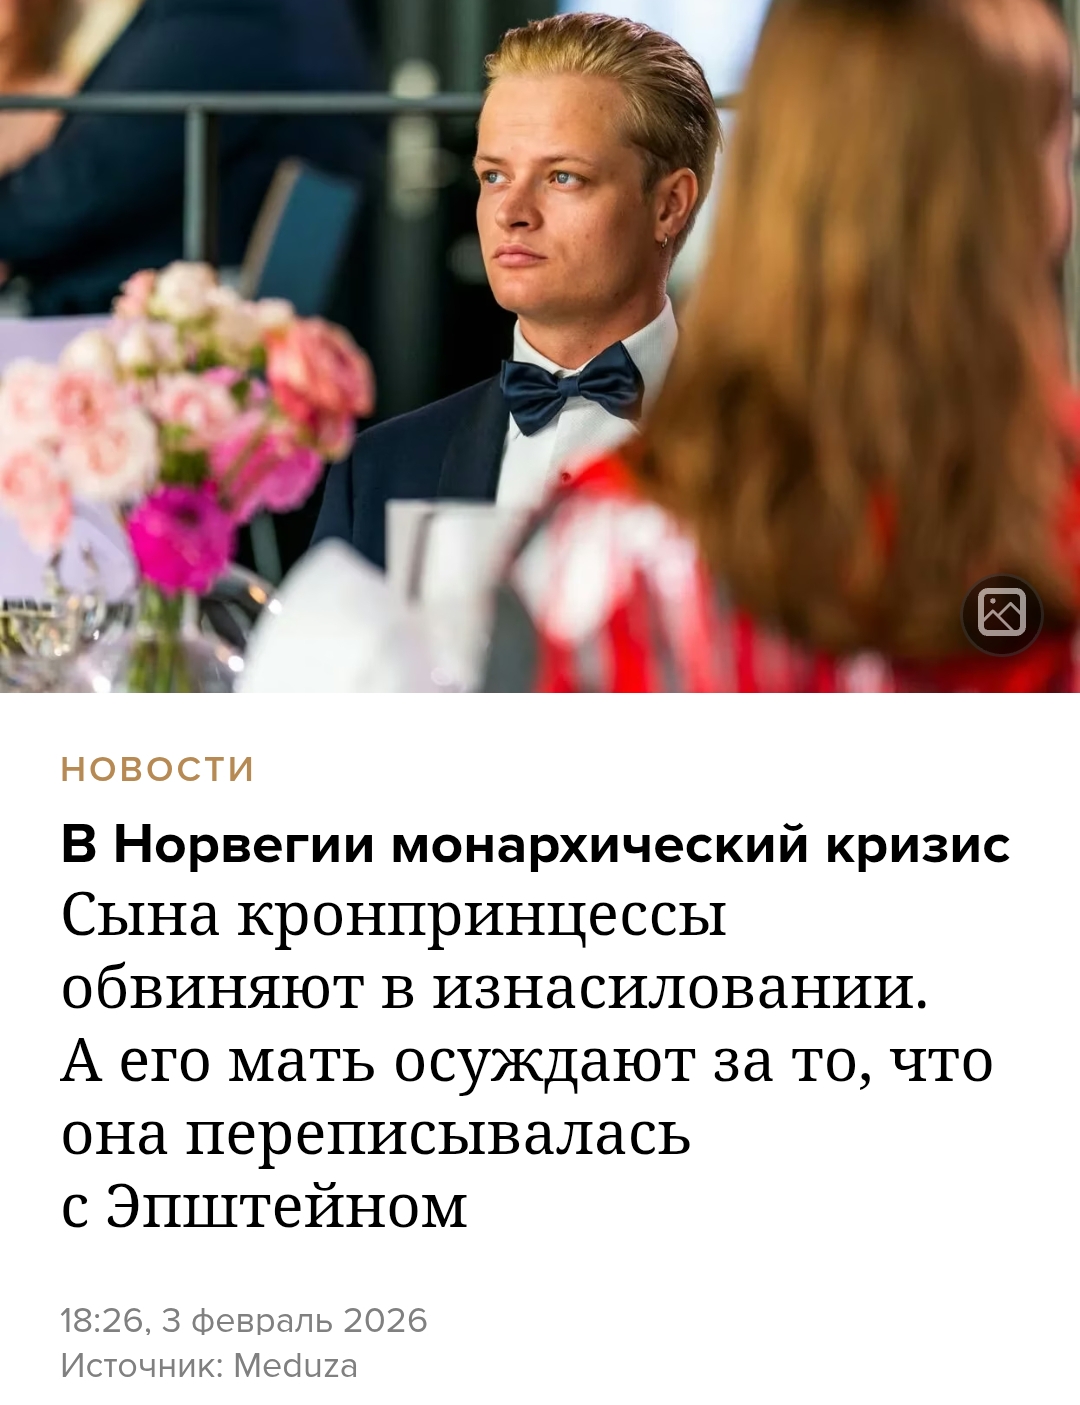This screenshot has width=1080, height=1405.
Task: Tap the subheadline line "Сына кронпринцессы"
Action: point(393,915)
